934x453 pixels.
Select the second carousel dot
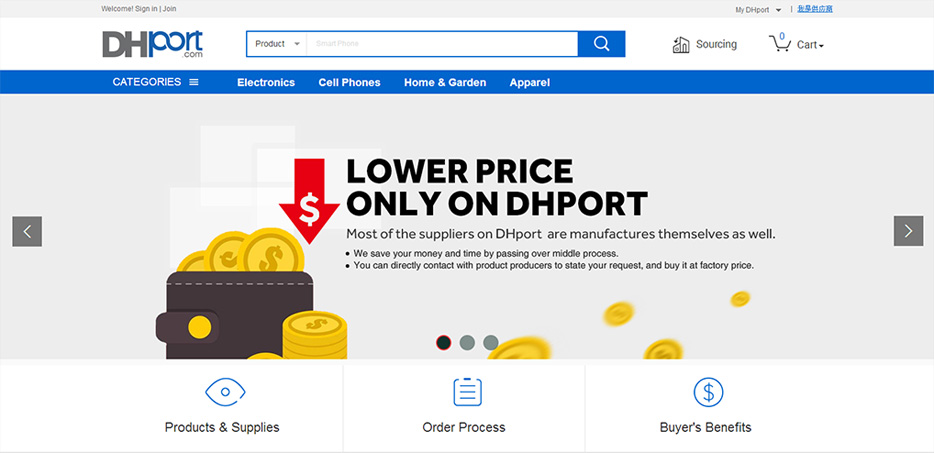point(467,343)
